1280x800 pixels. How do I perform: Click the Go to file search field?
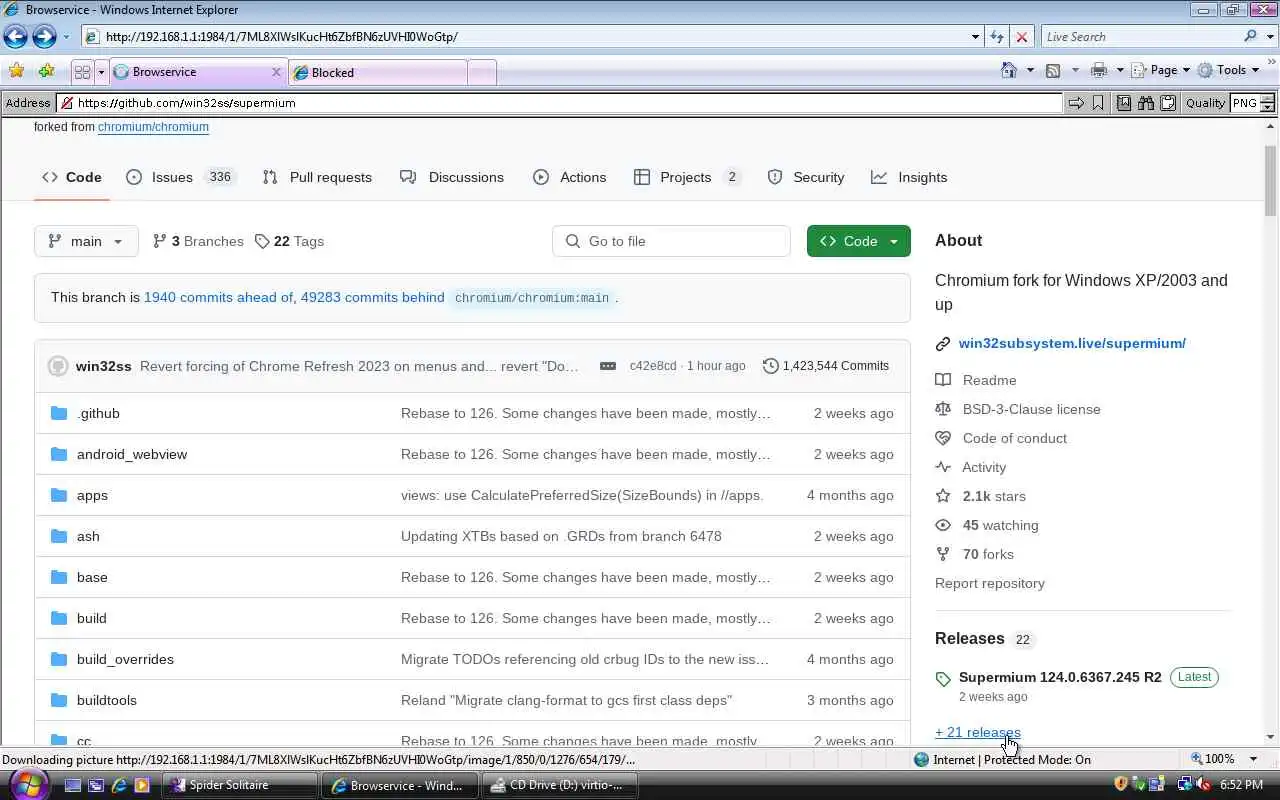[x=671, y=241]
